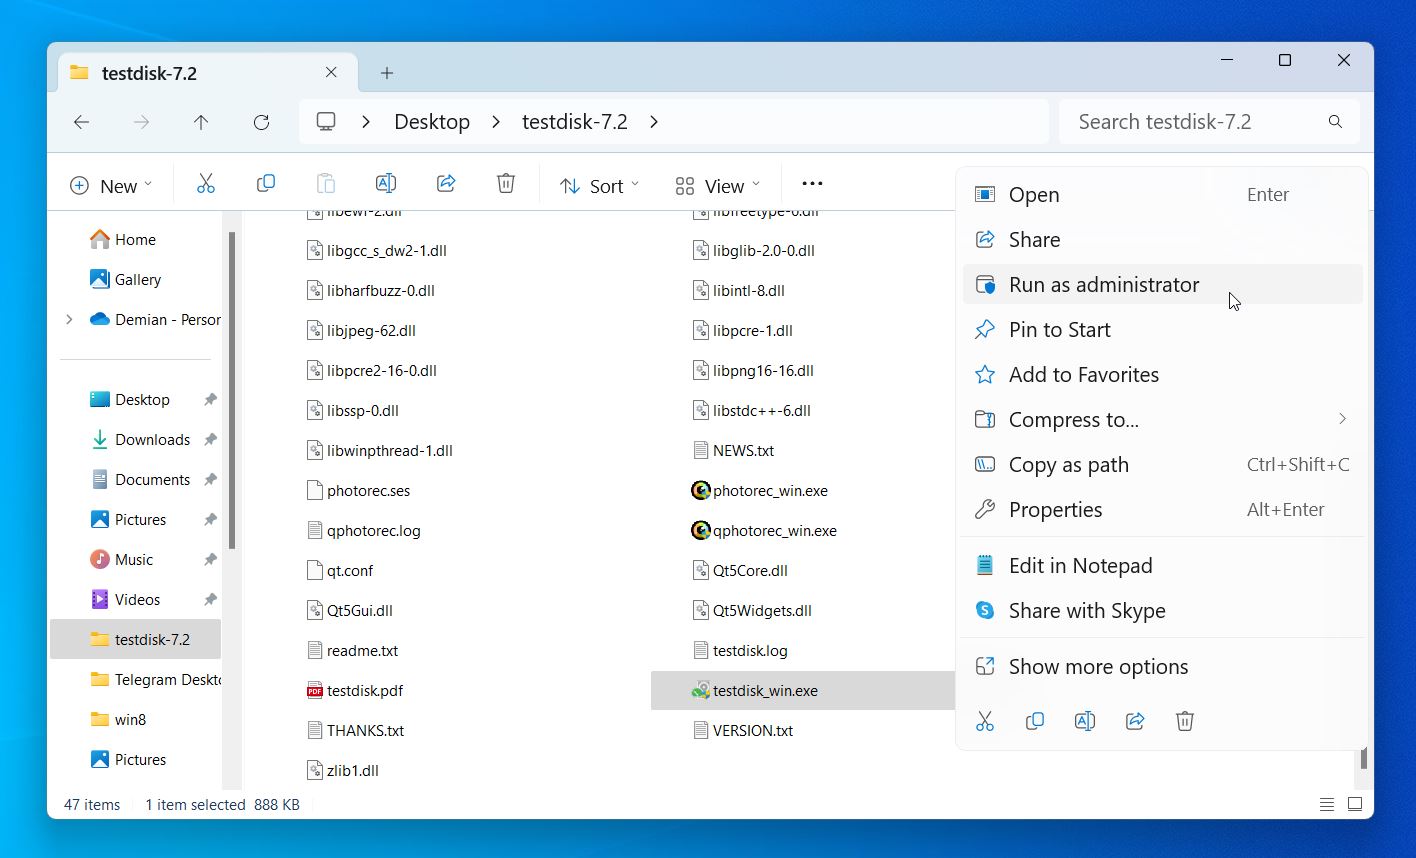
Task: Click the search magnifier icon
Action: 1335,122
